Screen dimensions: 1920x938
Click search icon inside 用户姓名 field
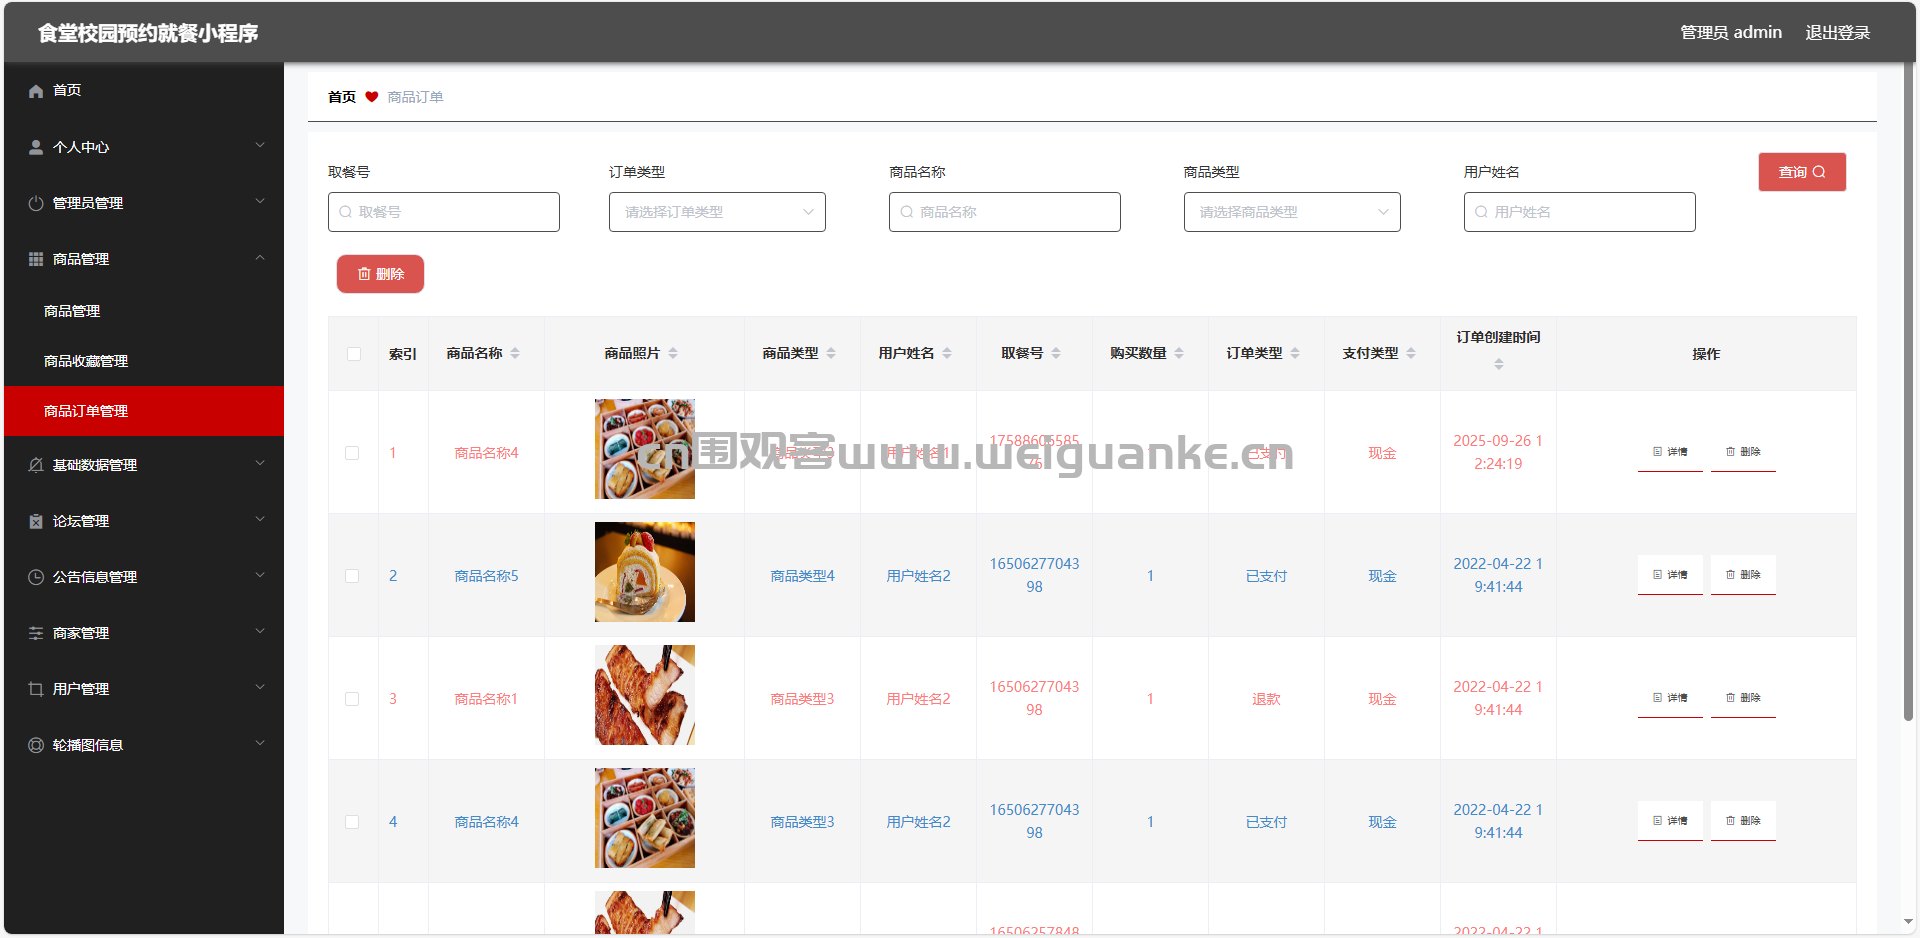tap(1482, 212)
